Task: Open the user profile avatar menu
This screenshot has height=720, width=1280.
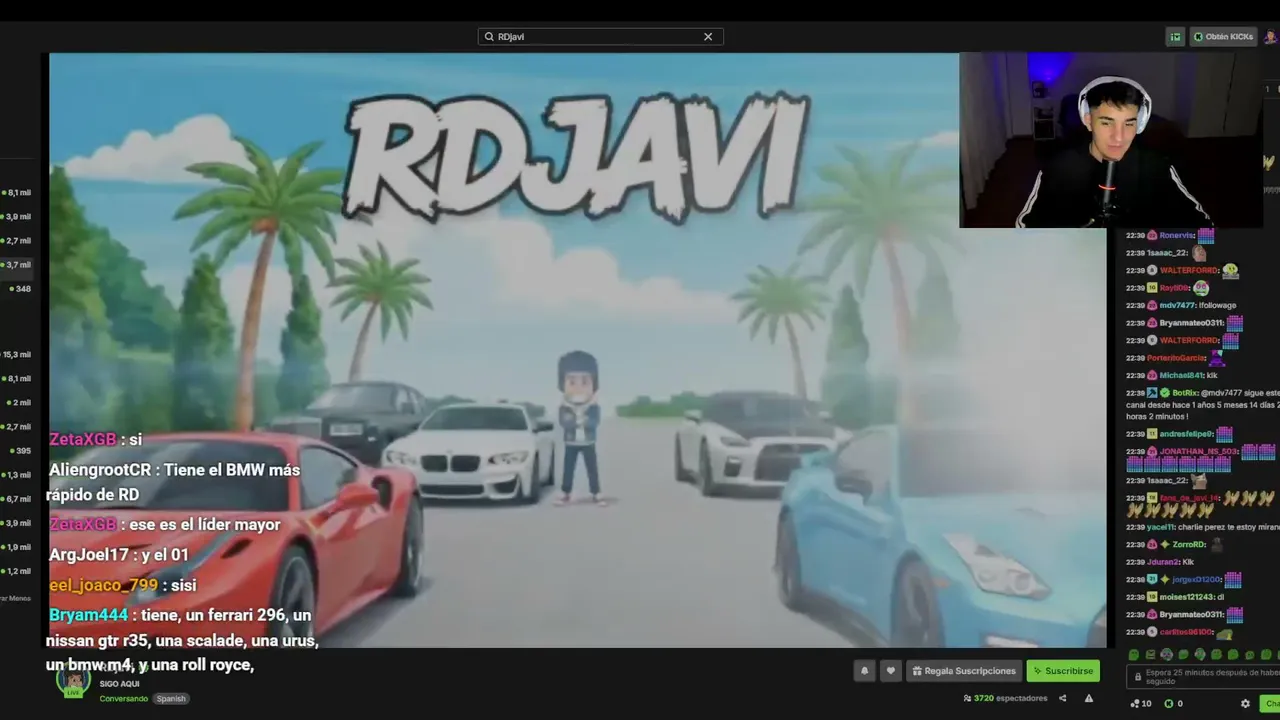Action: [x=1270, y=37]
